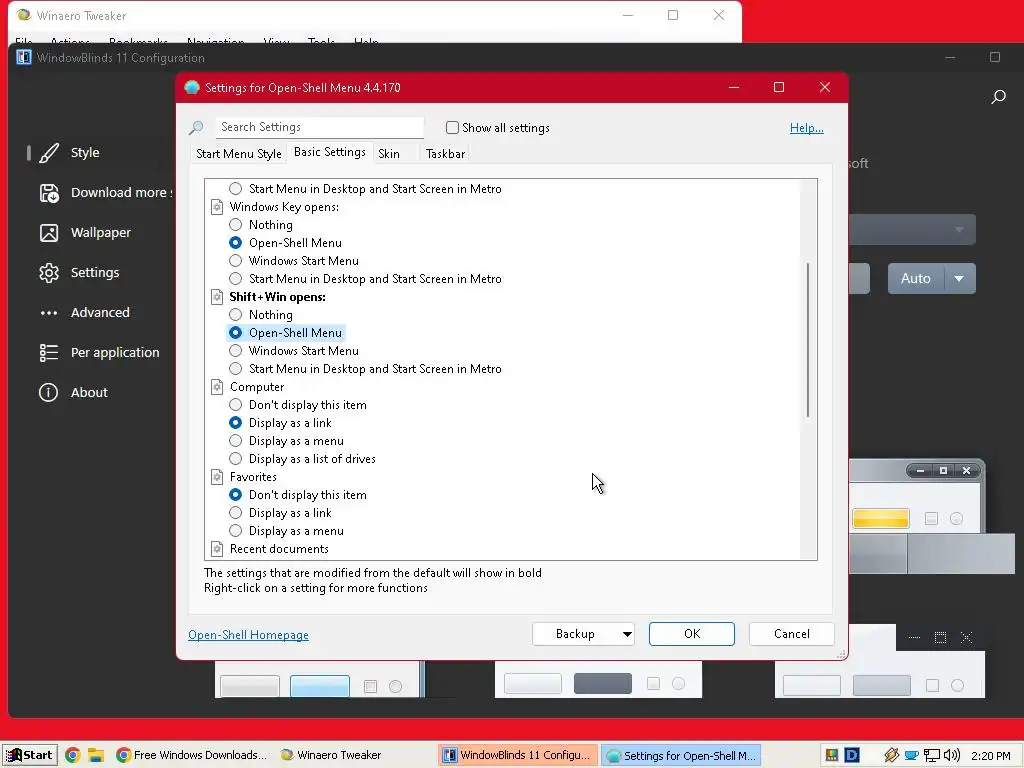Click the taskbar clock showing 2:20 PM

[x=991, y=756]
